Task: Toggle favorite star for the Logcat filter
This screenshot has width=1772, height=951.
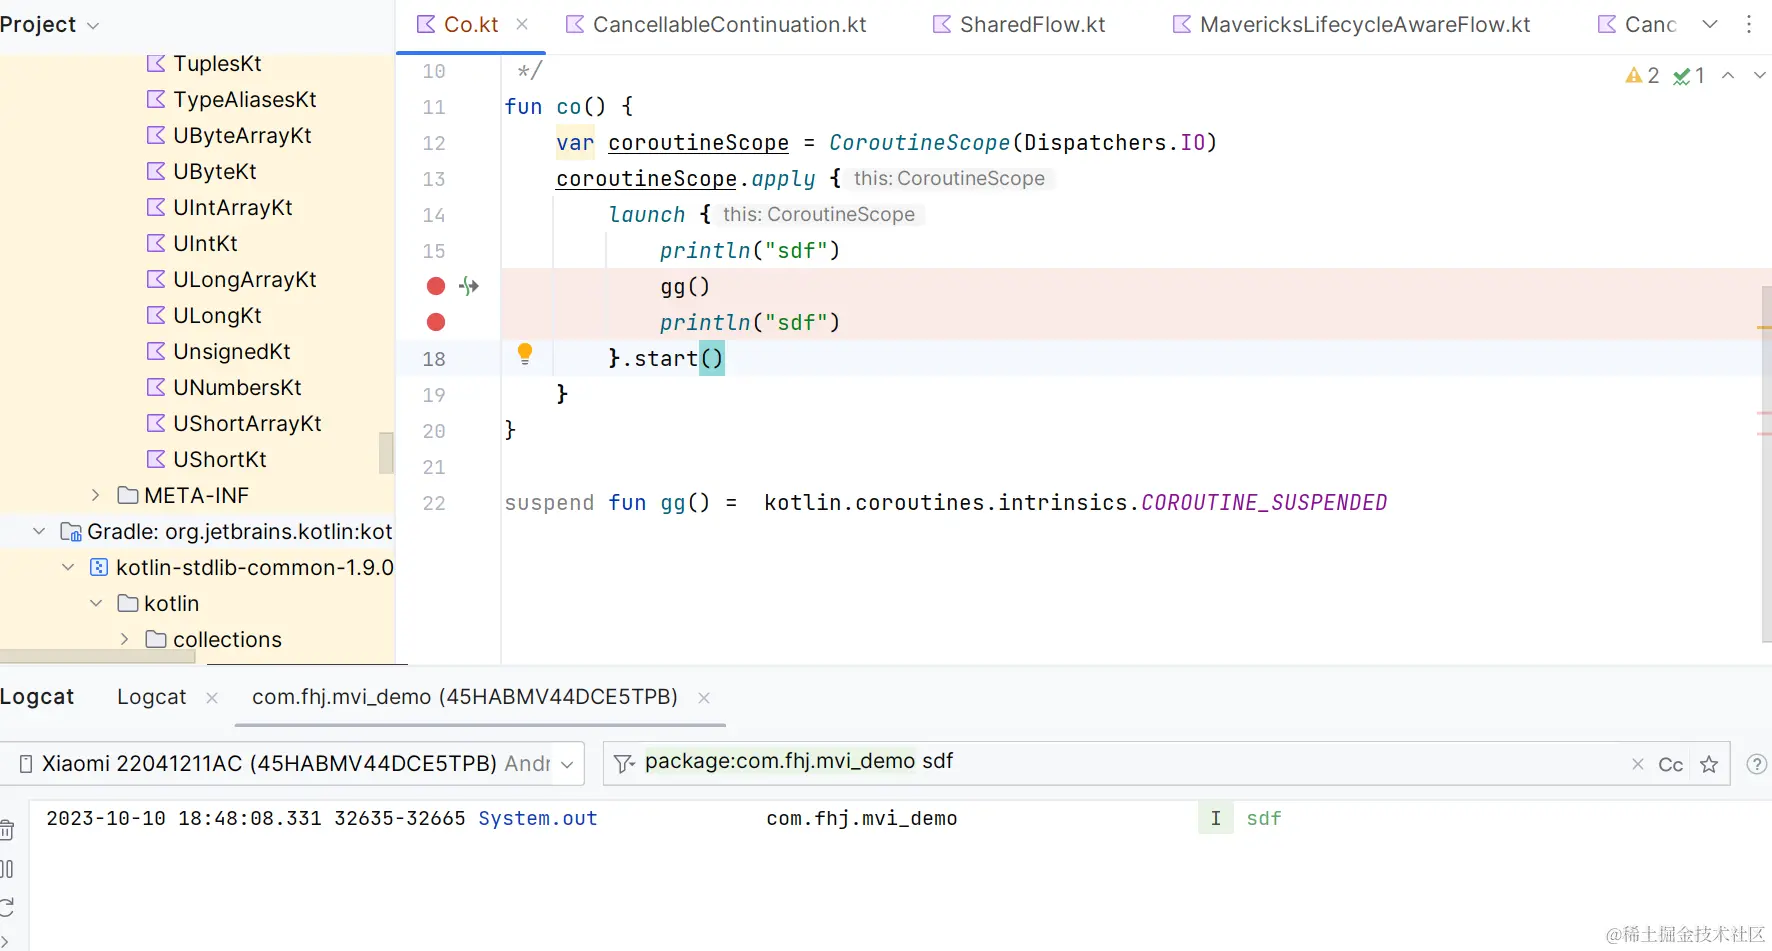Action: pos(1709,765)
